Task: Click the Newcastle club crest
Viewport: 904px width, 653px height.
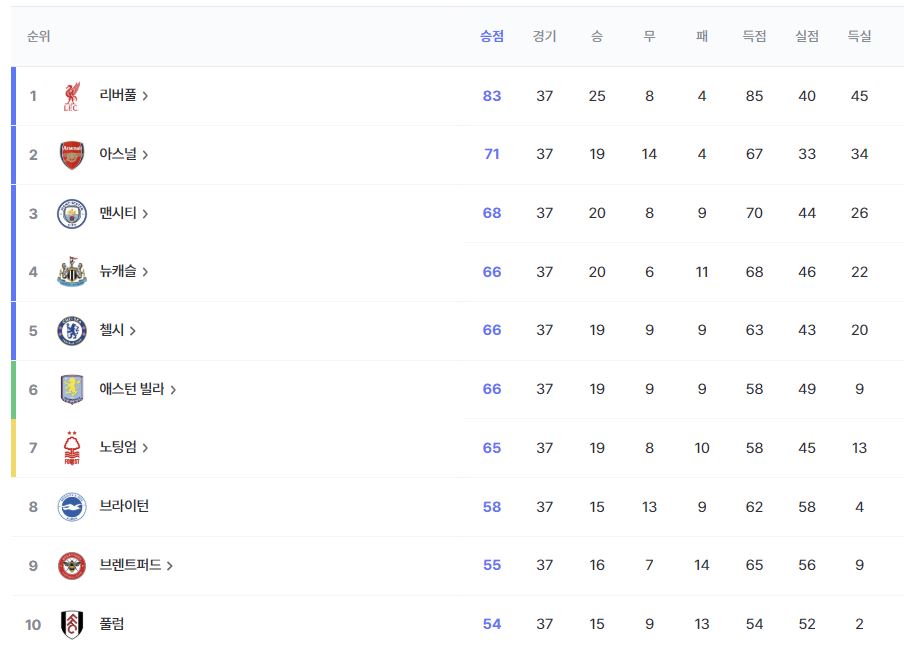Action: [x=71, y=272]
